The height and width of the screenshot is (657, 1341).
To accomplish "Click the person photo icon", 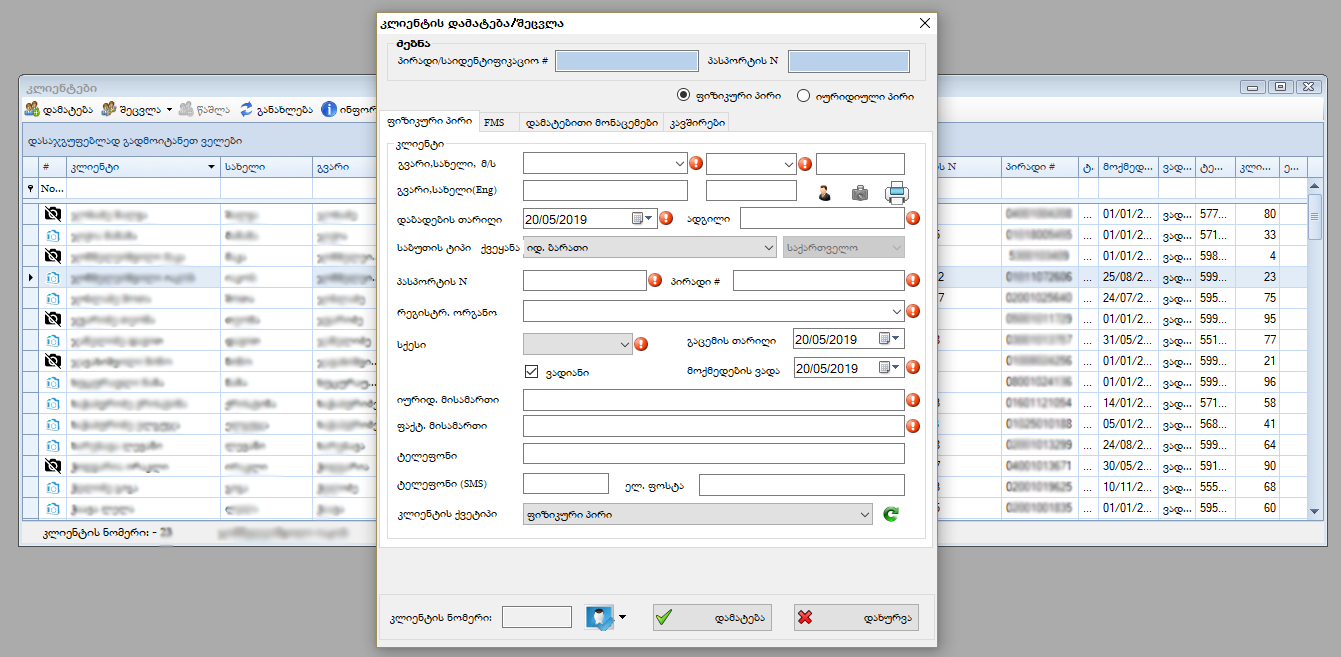I will [x=825, y=193].
